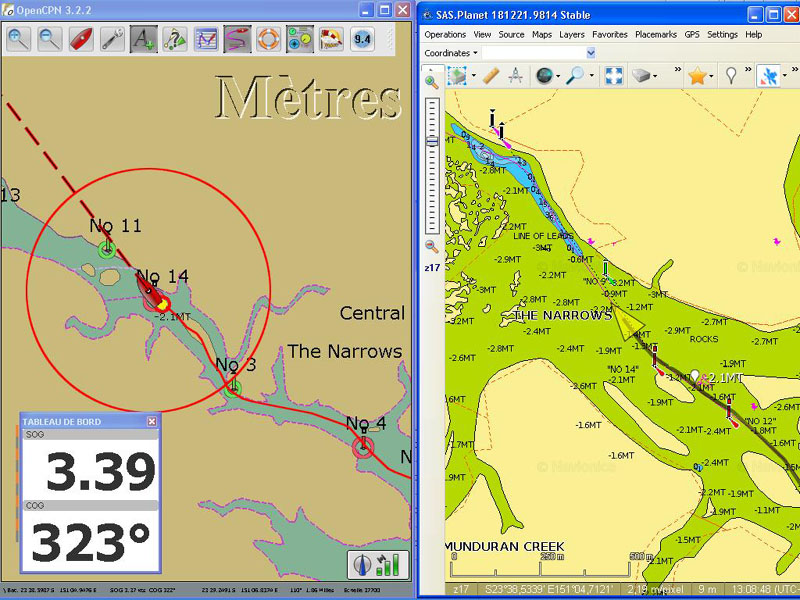Screen dimensions: 800x600
Task: Click the SAS.Planet vertical zoom slider
Action: 432,166
